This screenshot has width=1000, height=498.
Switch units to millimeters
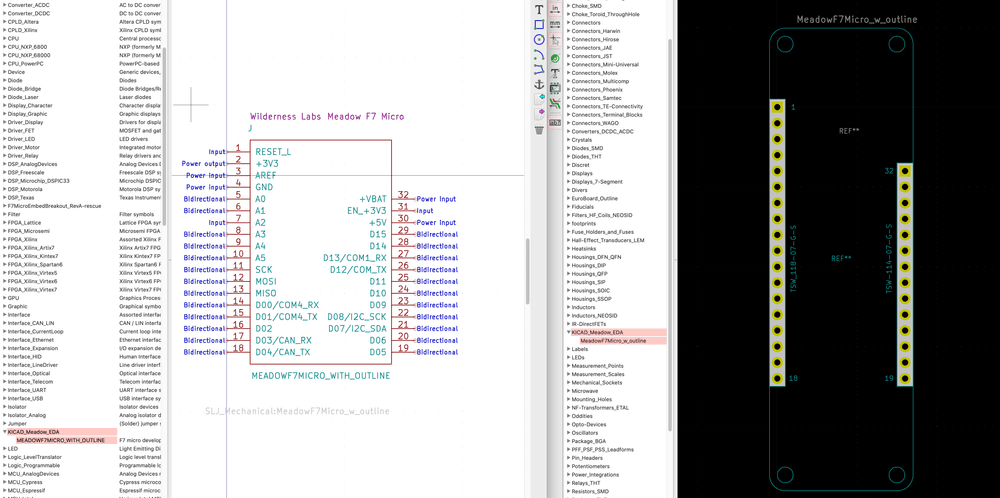pos(555,24)
